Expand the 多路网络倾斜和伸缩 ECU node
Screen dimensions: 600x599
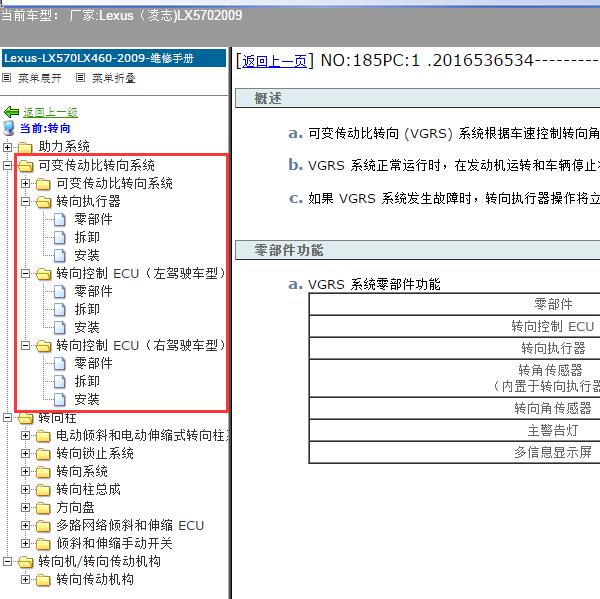click(x=25, y=526)
